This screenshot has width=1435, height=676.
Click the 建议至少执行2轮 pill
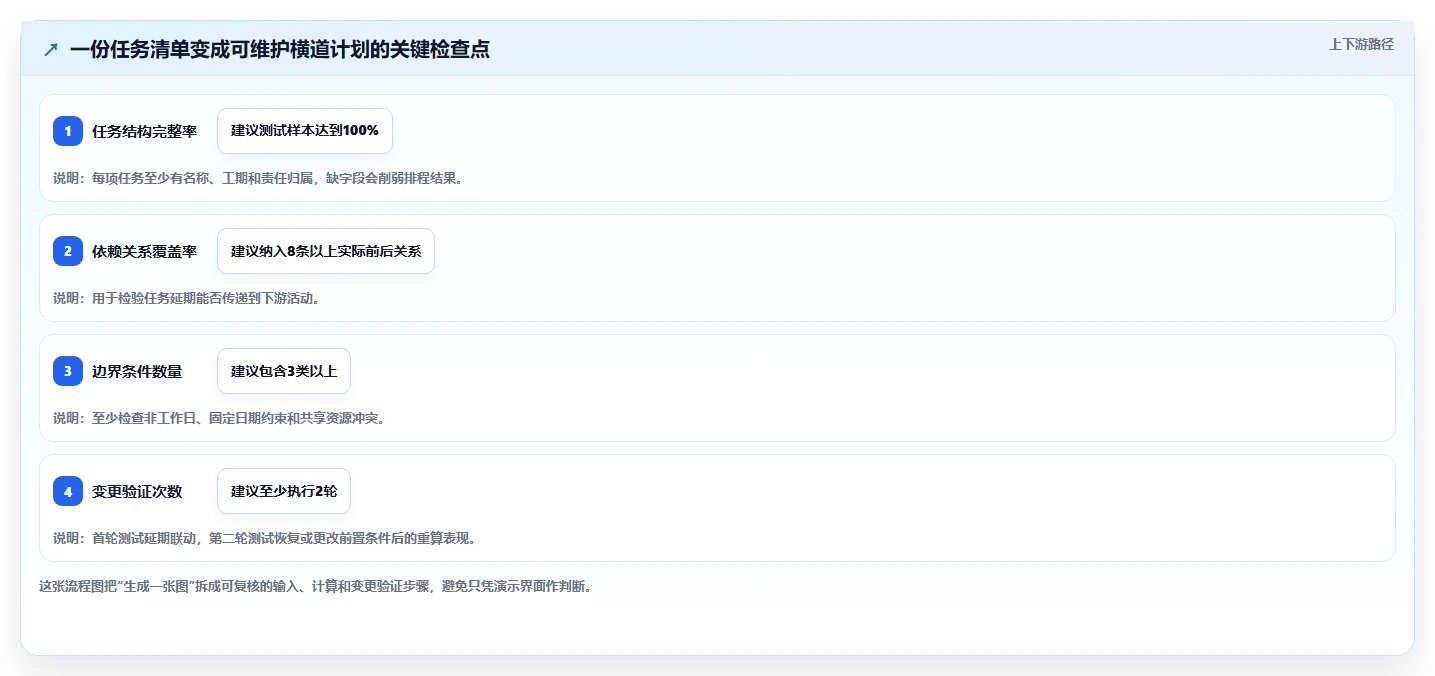pos(284,491)
